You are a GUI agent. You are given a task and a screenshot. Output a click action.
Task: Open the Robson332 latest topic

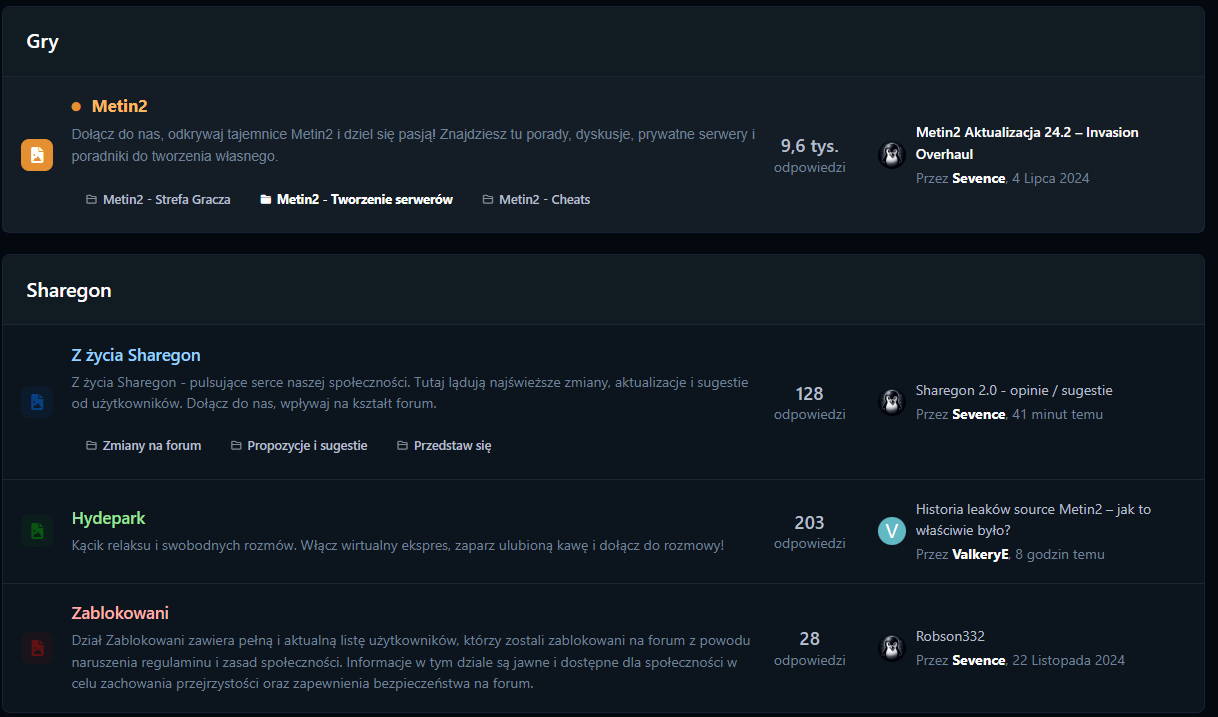950,636
